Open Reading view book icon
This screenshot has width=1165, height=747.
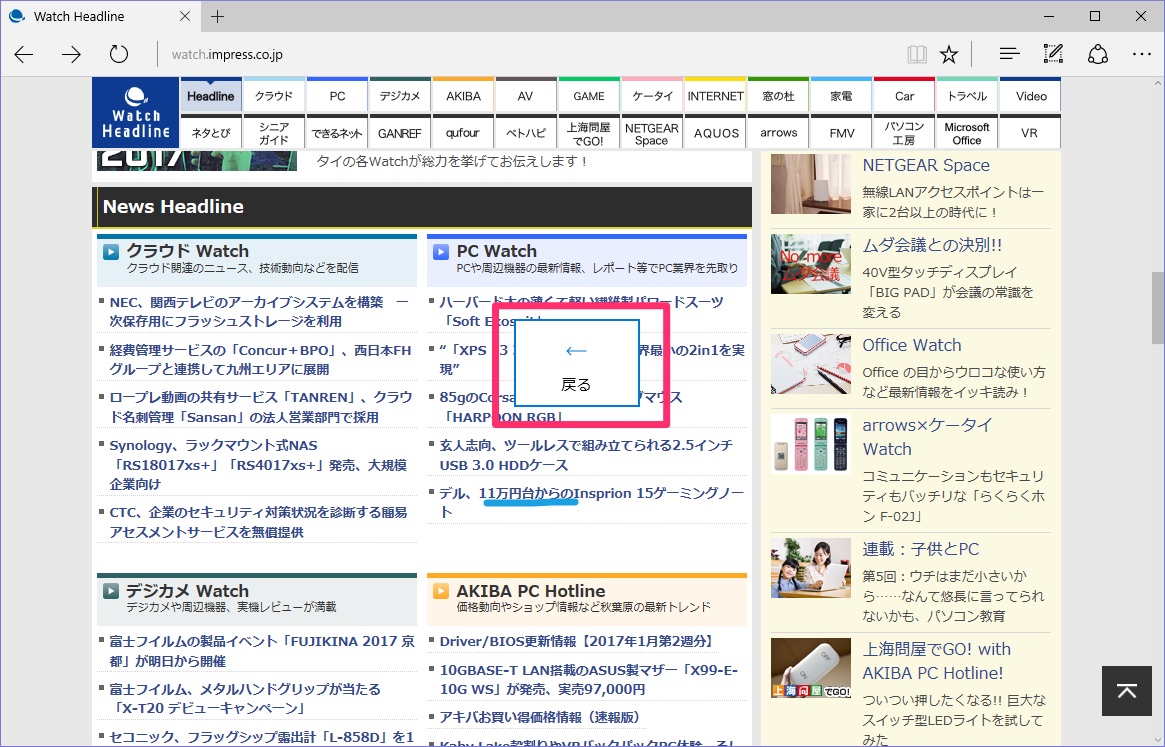tap(917, 54)
